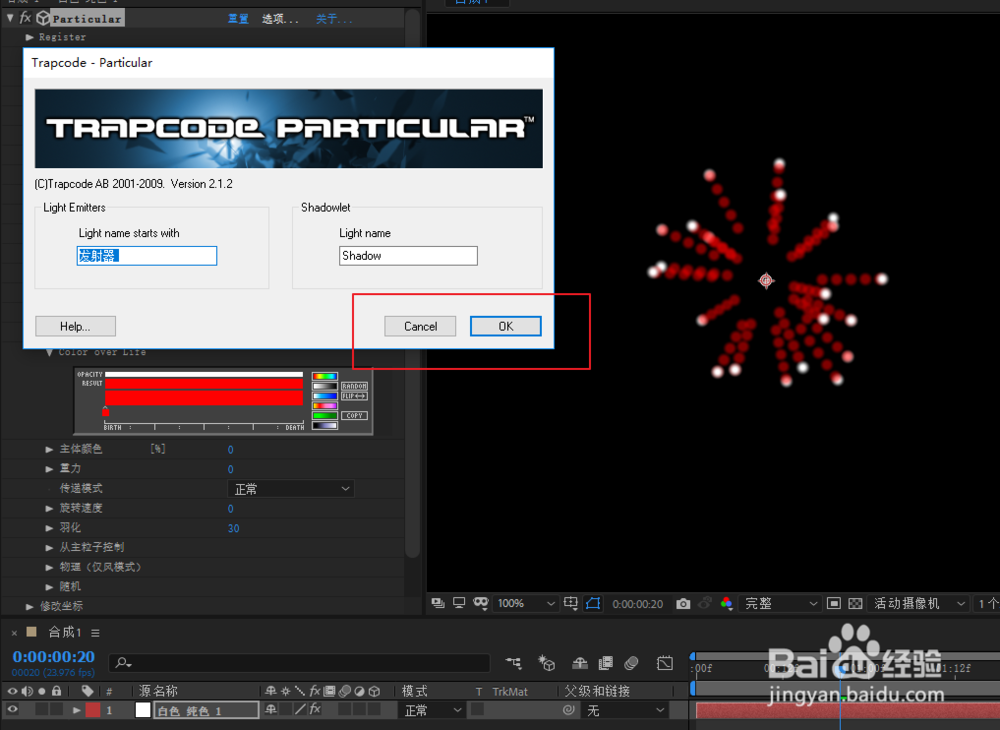
Task: Click the 羽化 value 30
Action: point(233,529)
